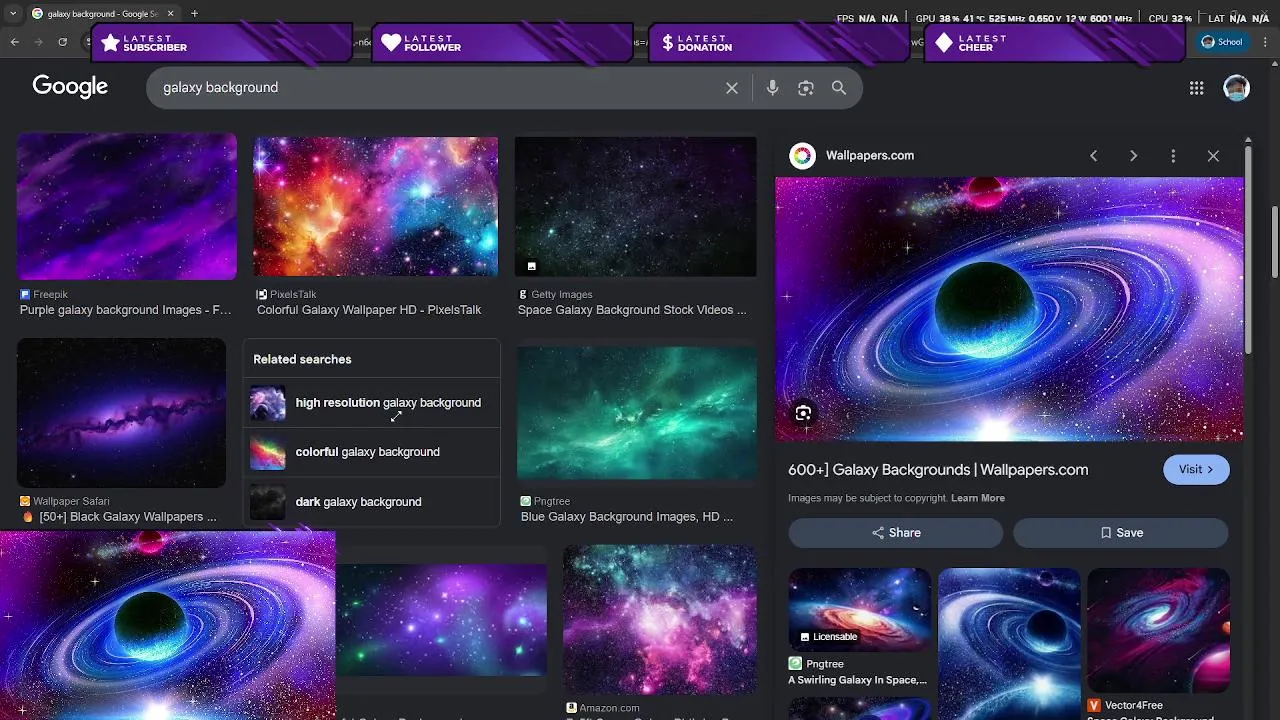This screenshot has height=720, width=1280.
Task: Open the tab list dropdown arrow
Action: pyautogui.click(x=13, y=13)
